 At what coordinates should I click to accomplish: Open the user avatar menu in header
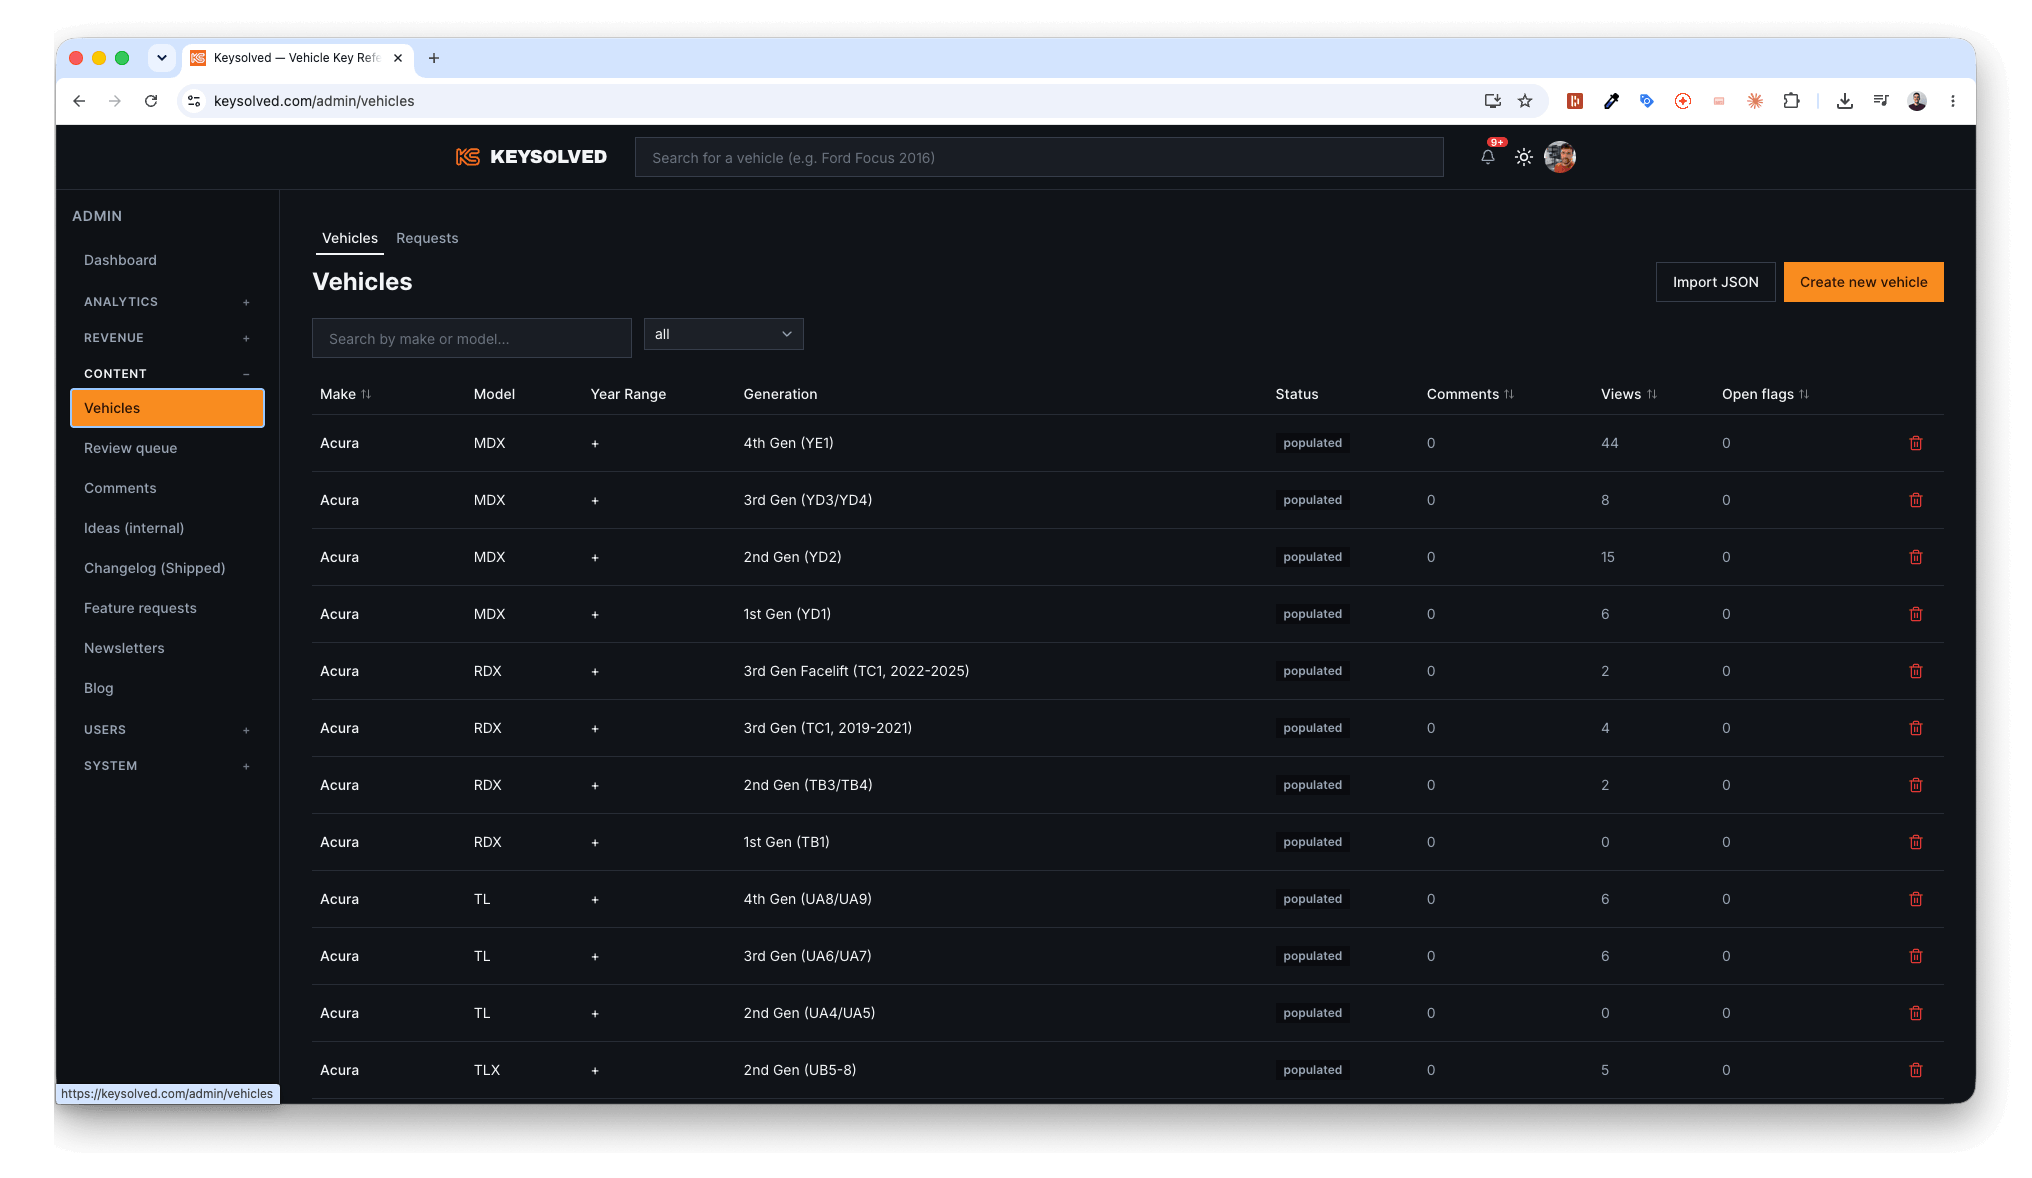point(1560,157)
